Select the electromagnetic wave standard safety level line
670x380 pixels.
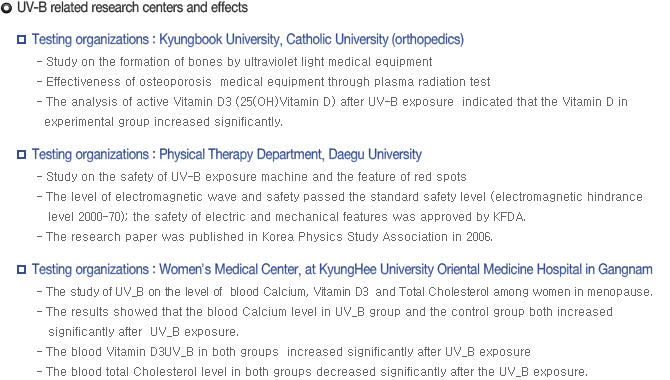(x=340, y=197)
